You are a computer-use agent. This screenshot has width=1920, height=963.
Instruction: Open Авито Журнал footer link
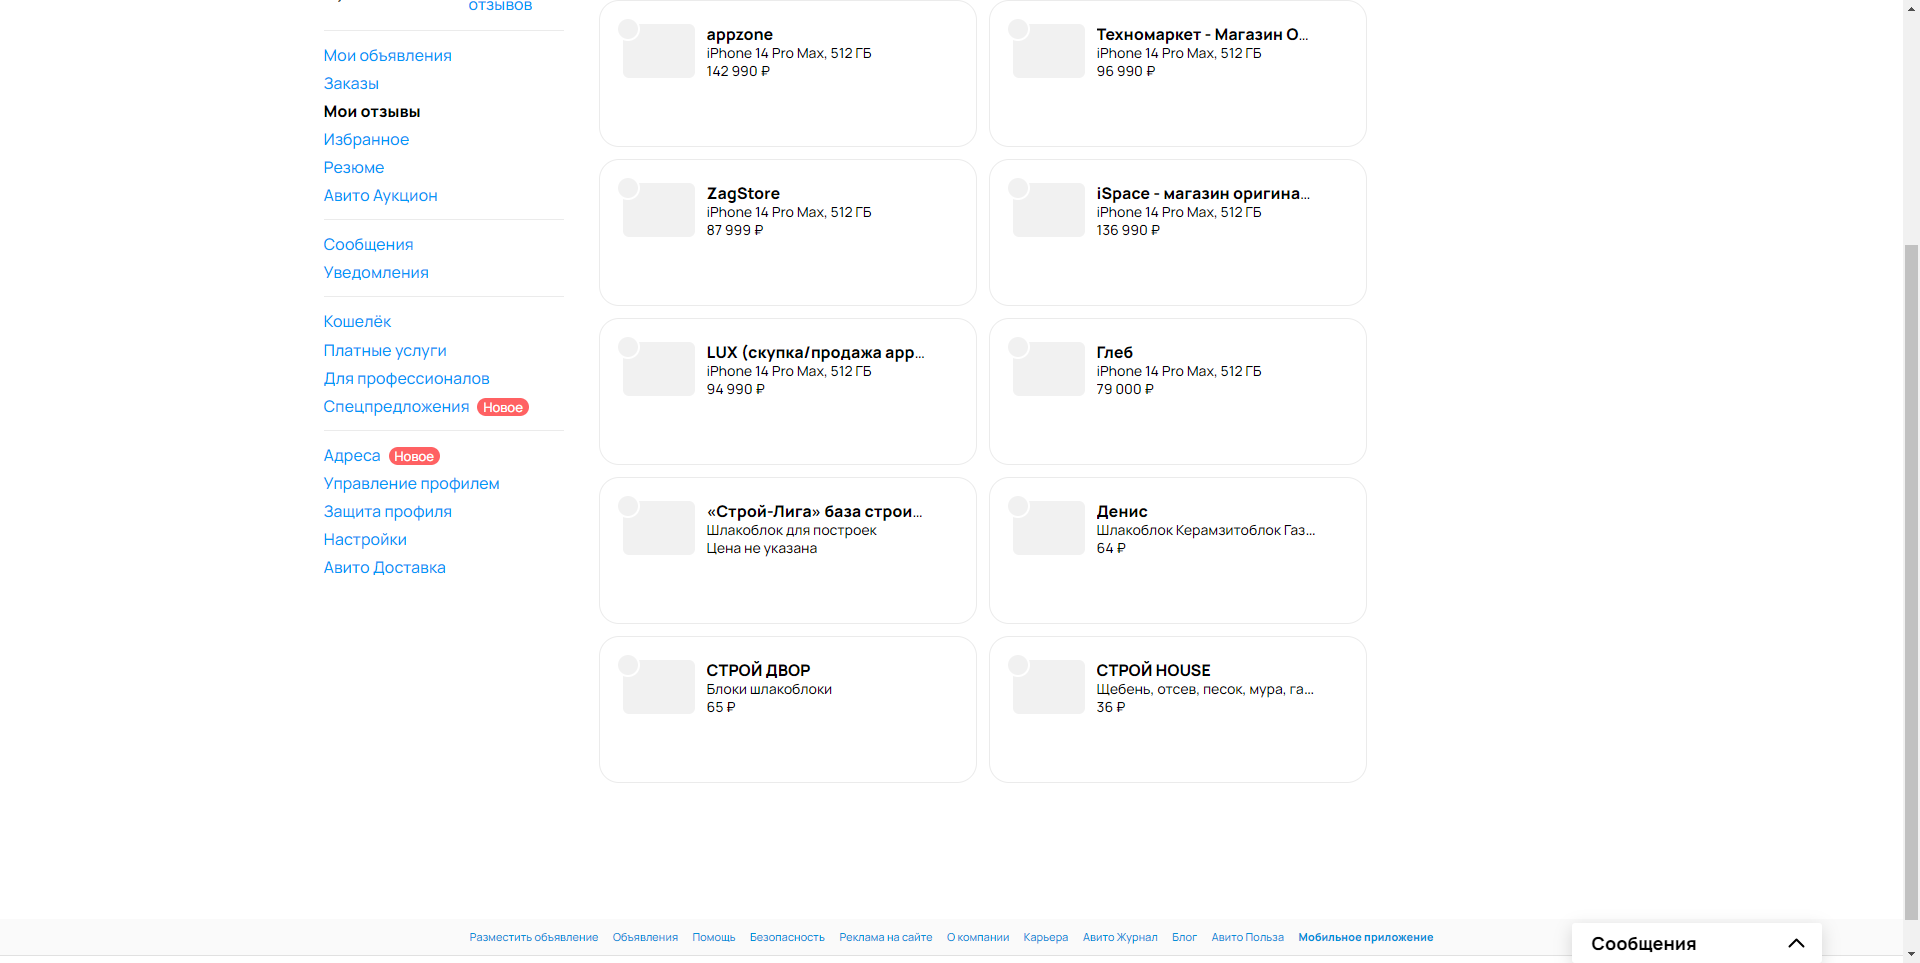pyautogui.click(x=1120, y=937)
